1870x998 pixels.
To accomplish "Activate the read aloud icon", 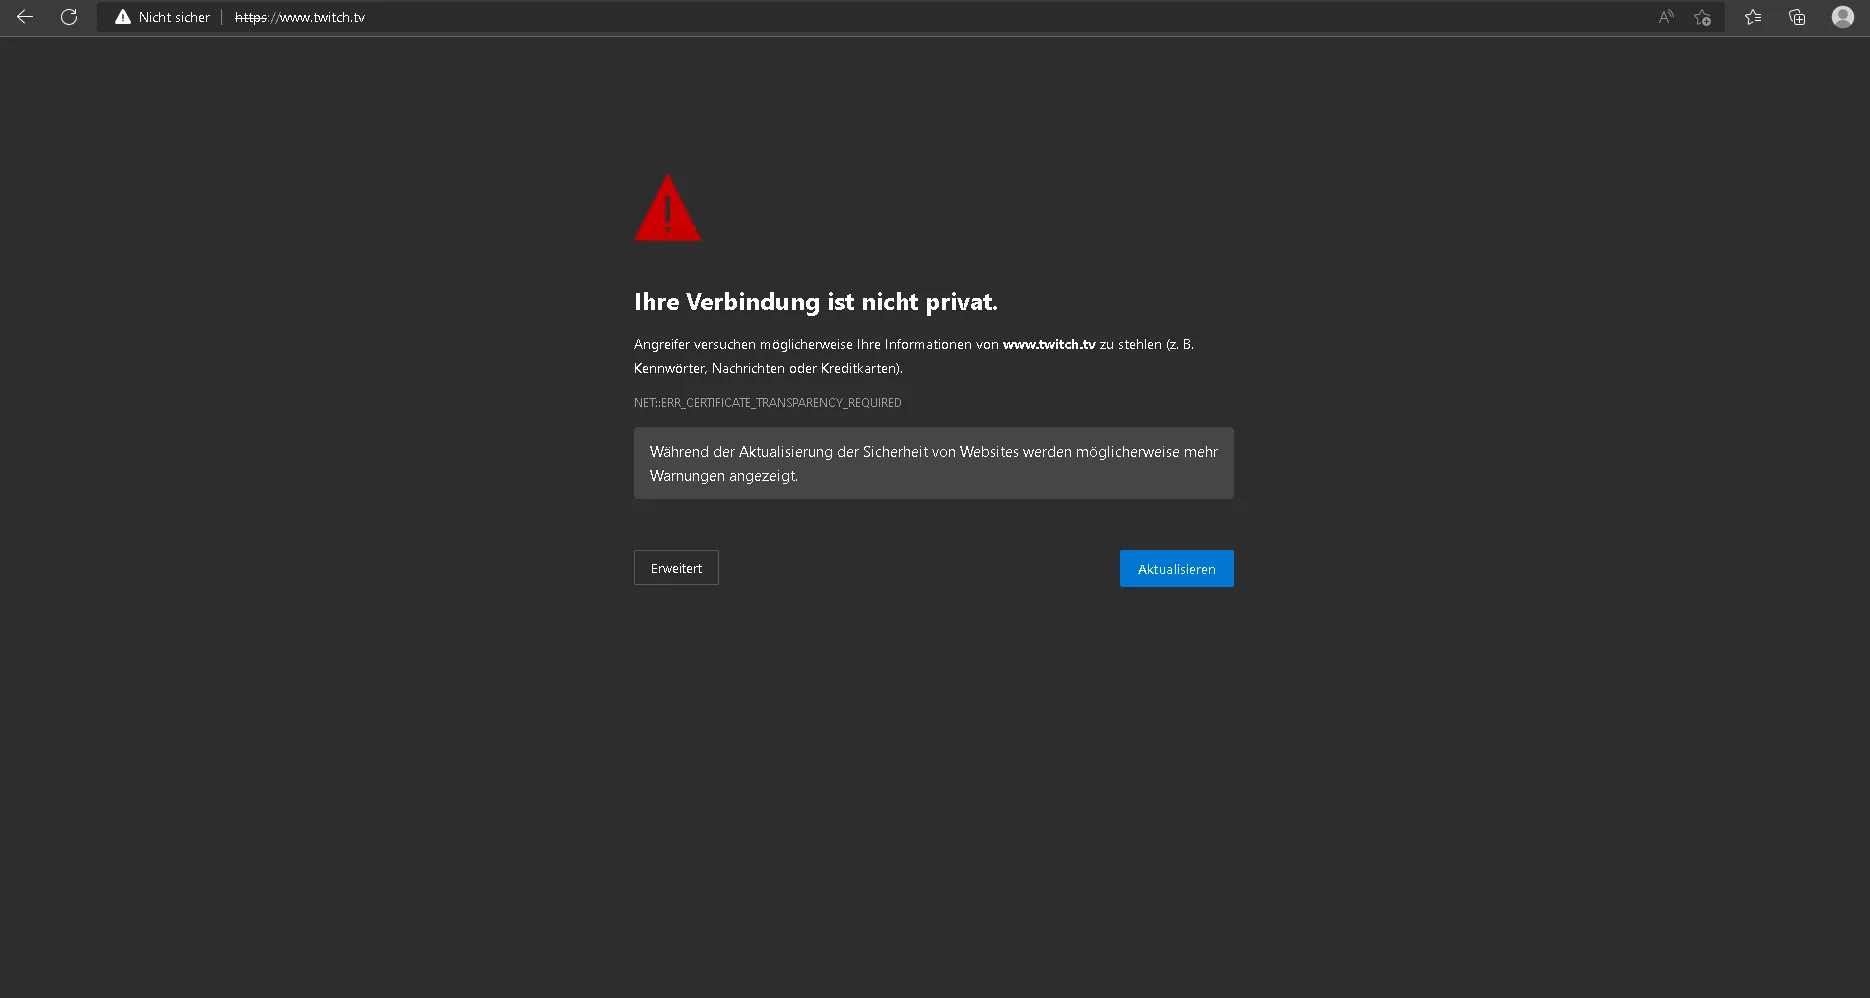I will click(x=1665, y=17).
